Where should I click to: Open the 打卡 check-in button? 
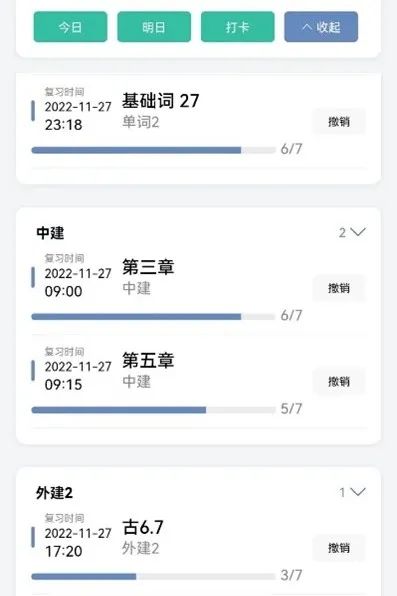tap(238, 27)
